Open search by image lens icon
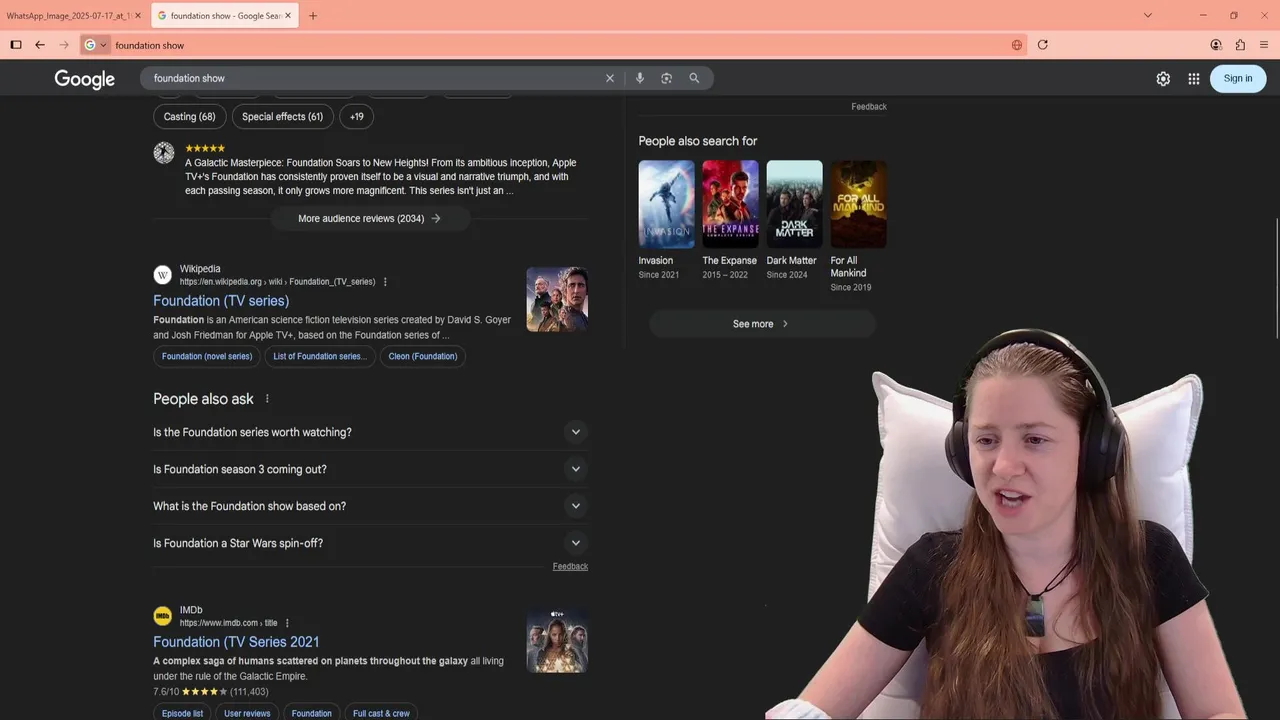Image resolution: width=1280 pixels, height=720 pixels. (x=667, y=78)
